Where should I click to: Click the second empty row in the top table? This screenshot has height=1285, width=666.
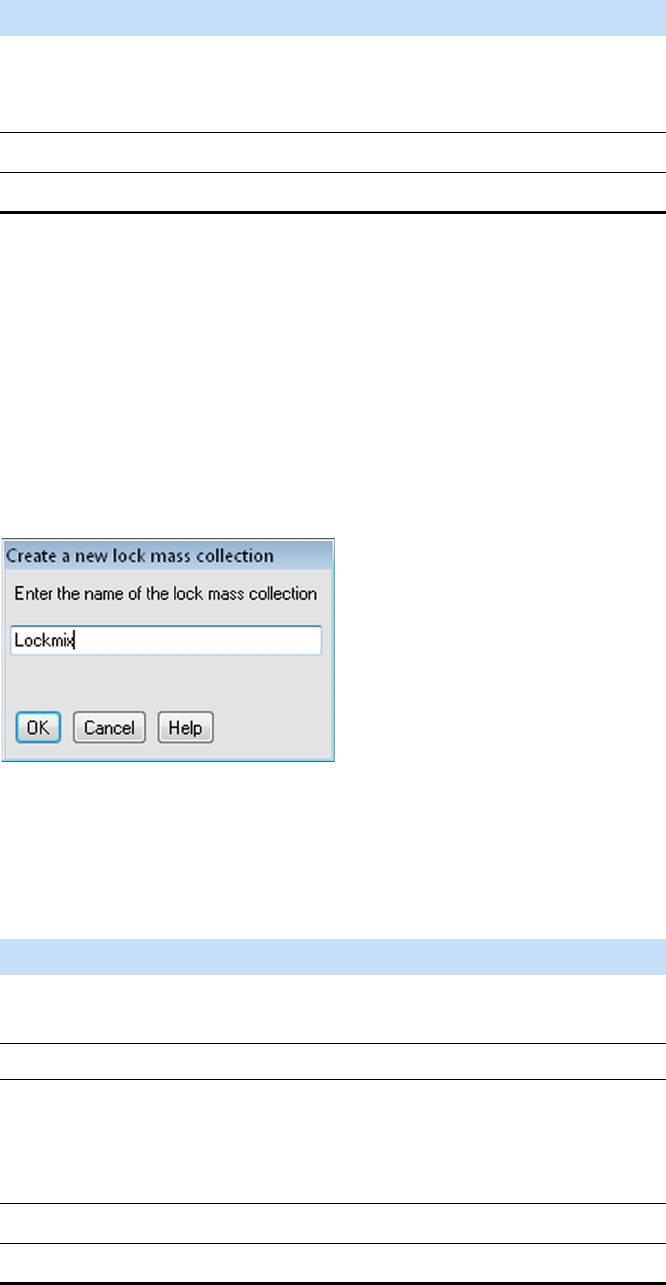point(333,152)
